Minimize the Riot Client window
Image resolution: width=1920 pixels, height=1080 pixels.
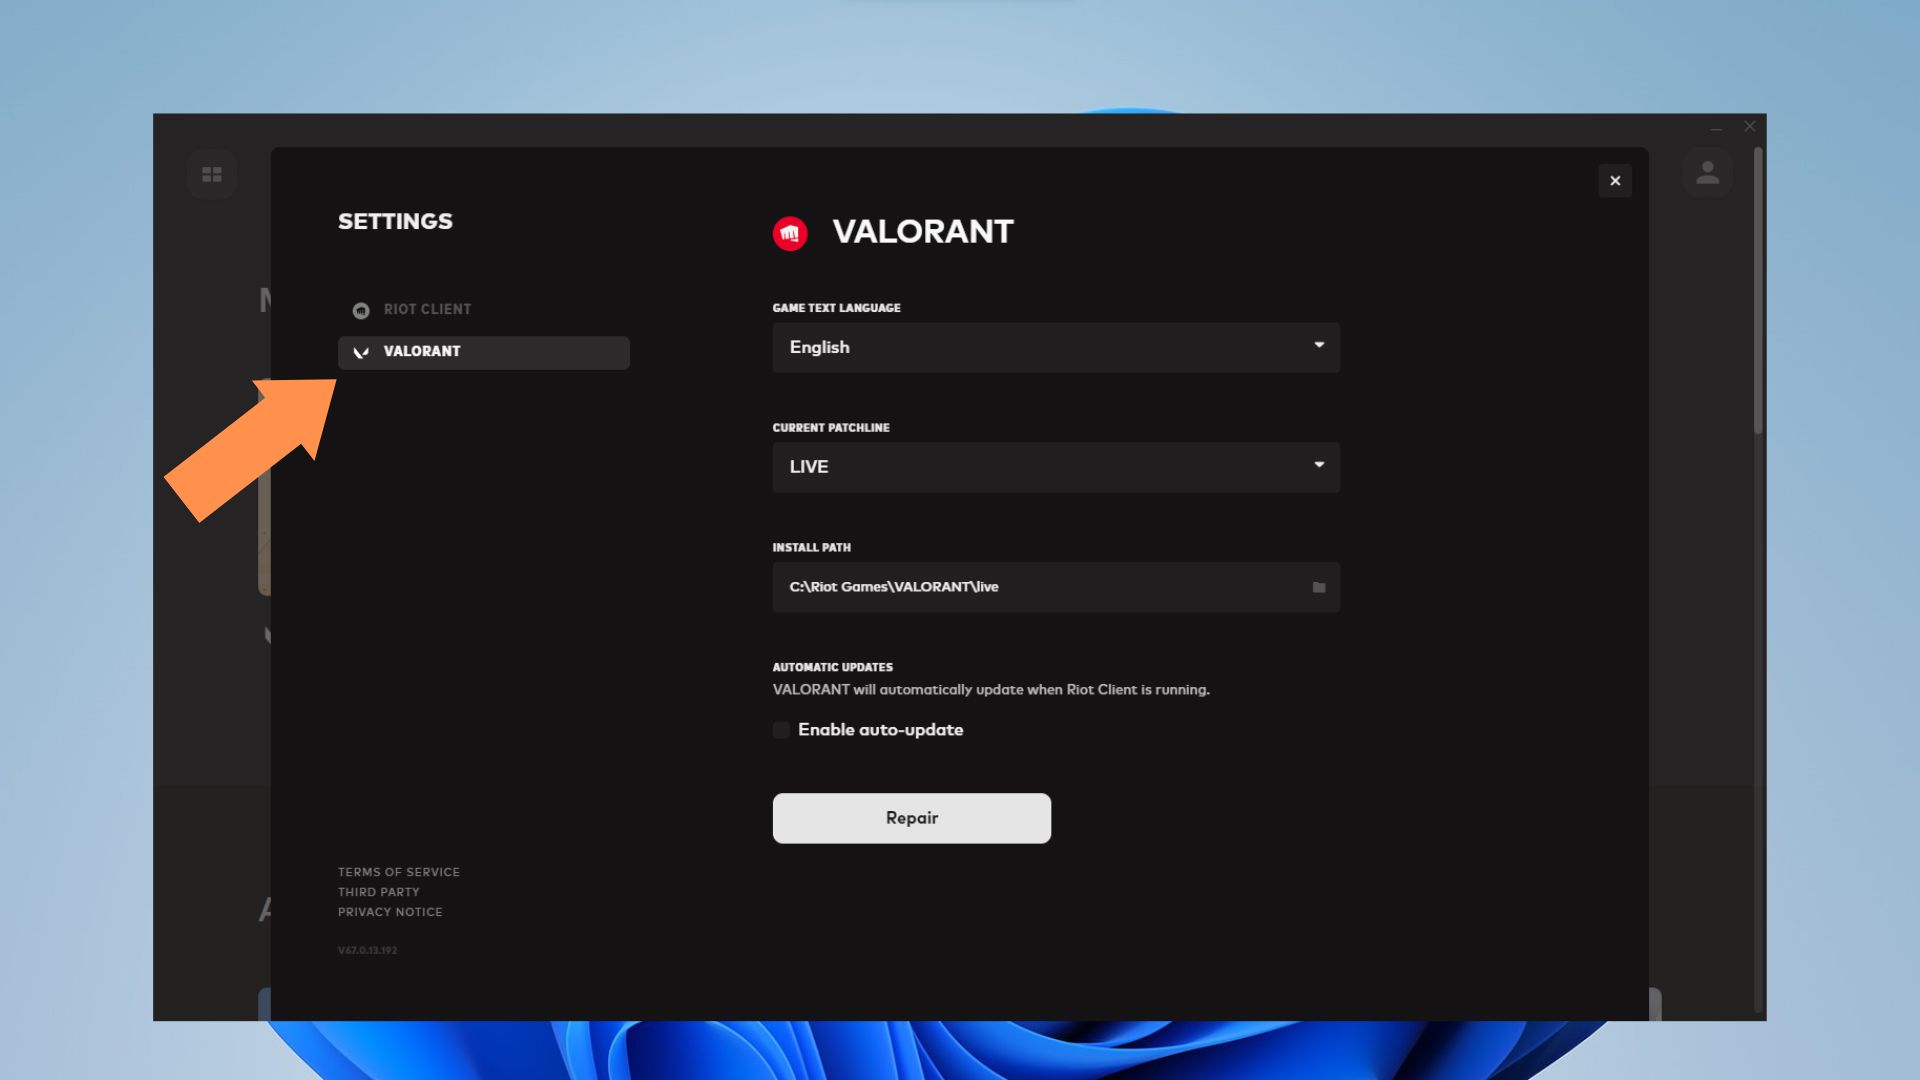(x=1716, y=127)
